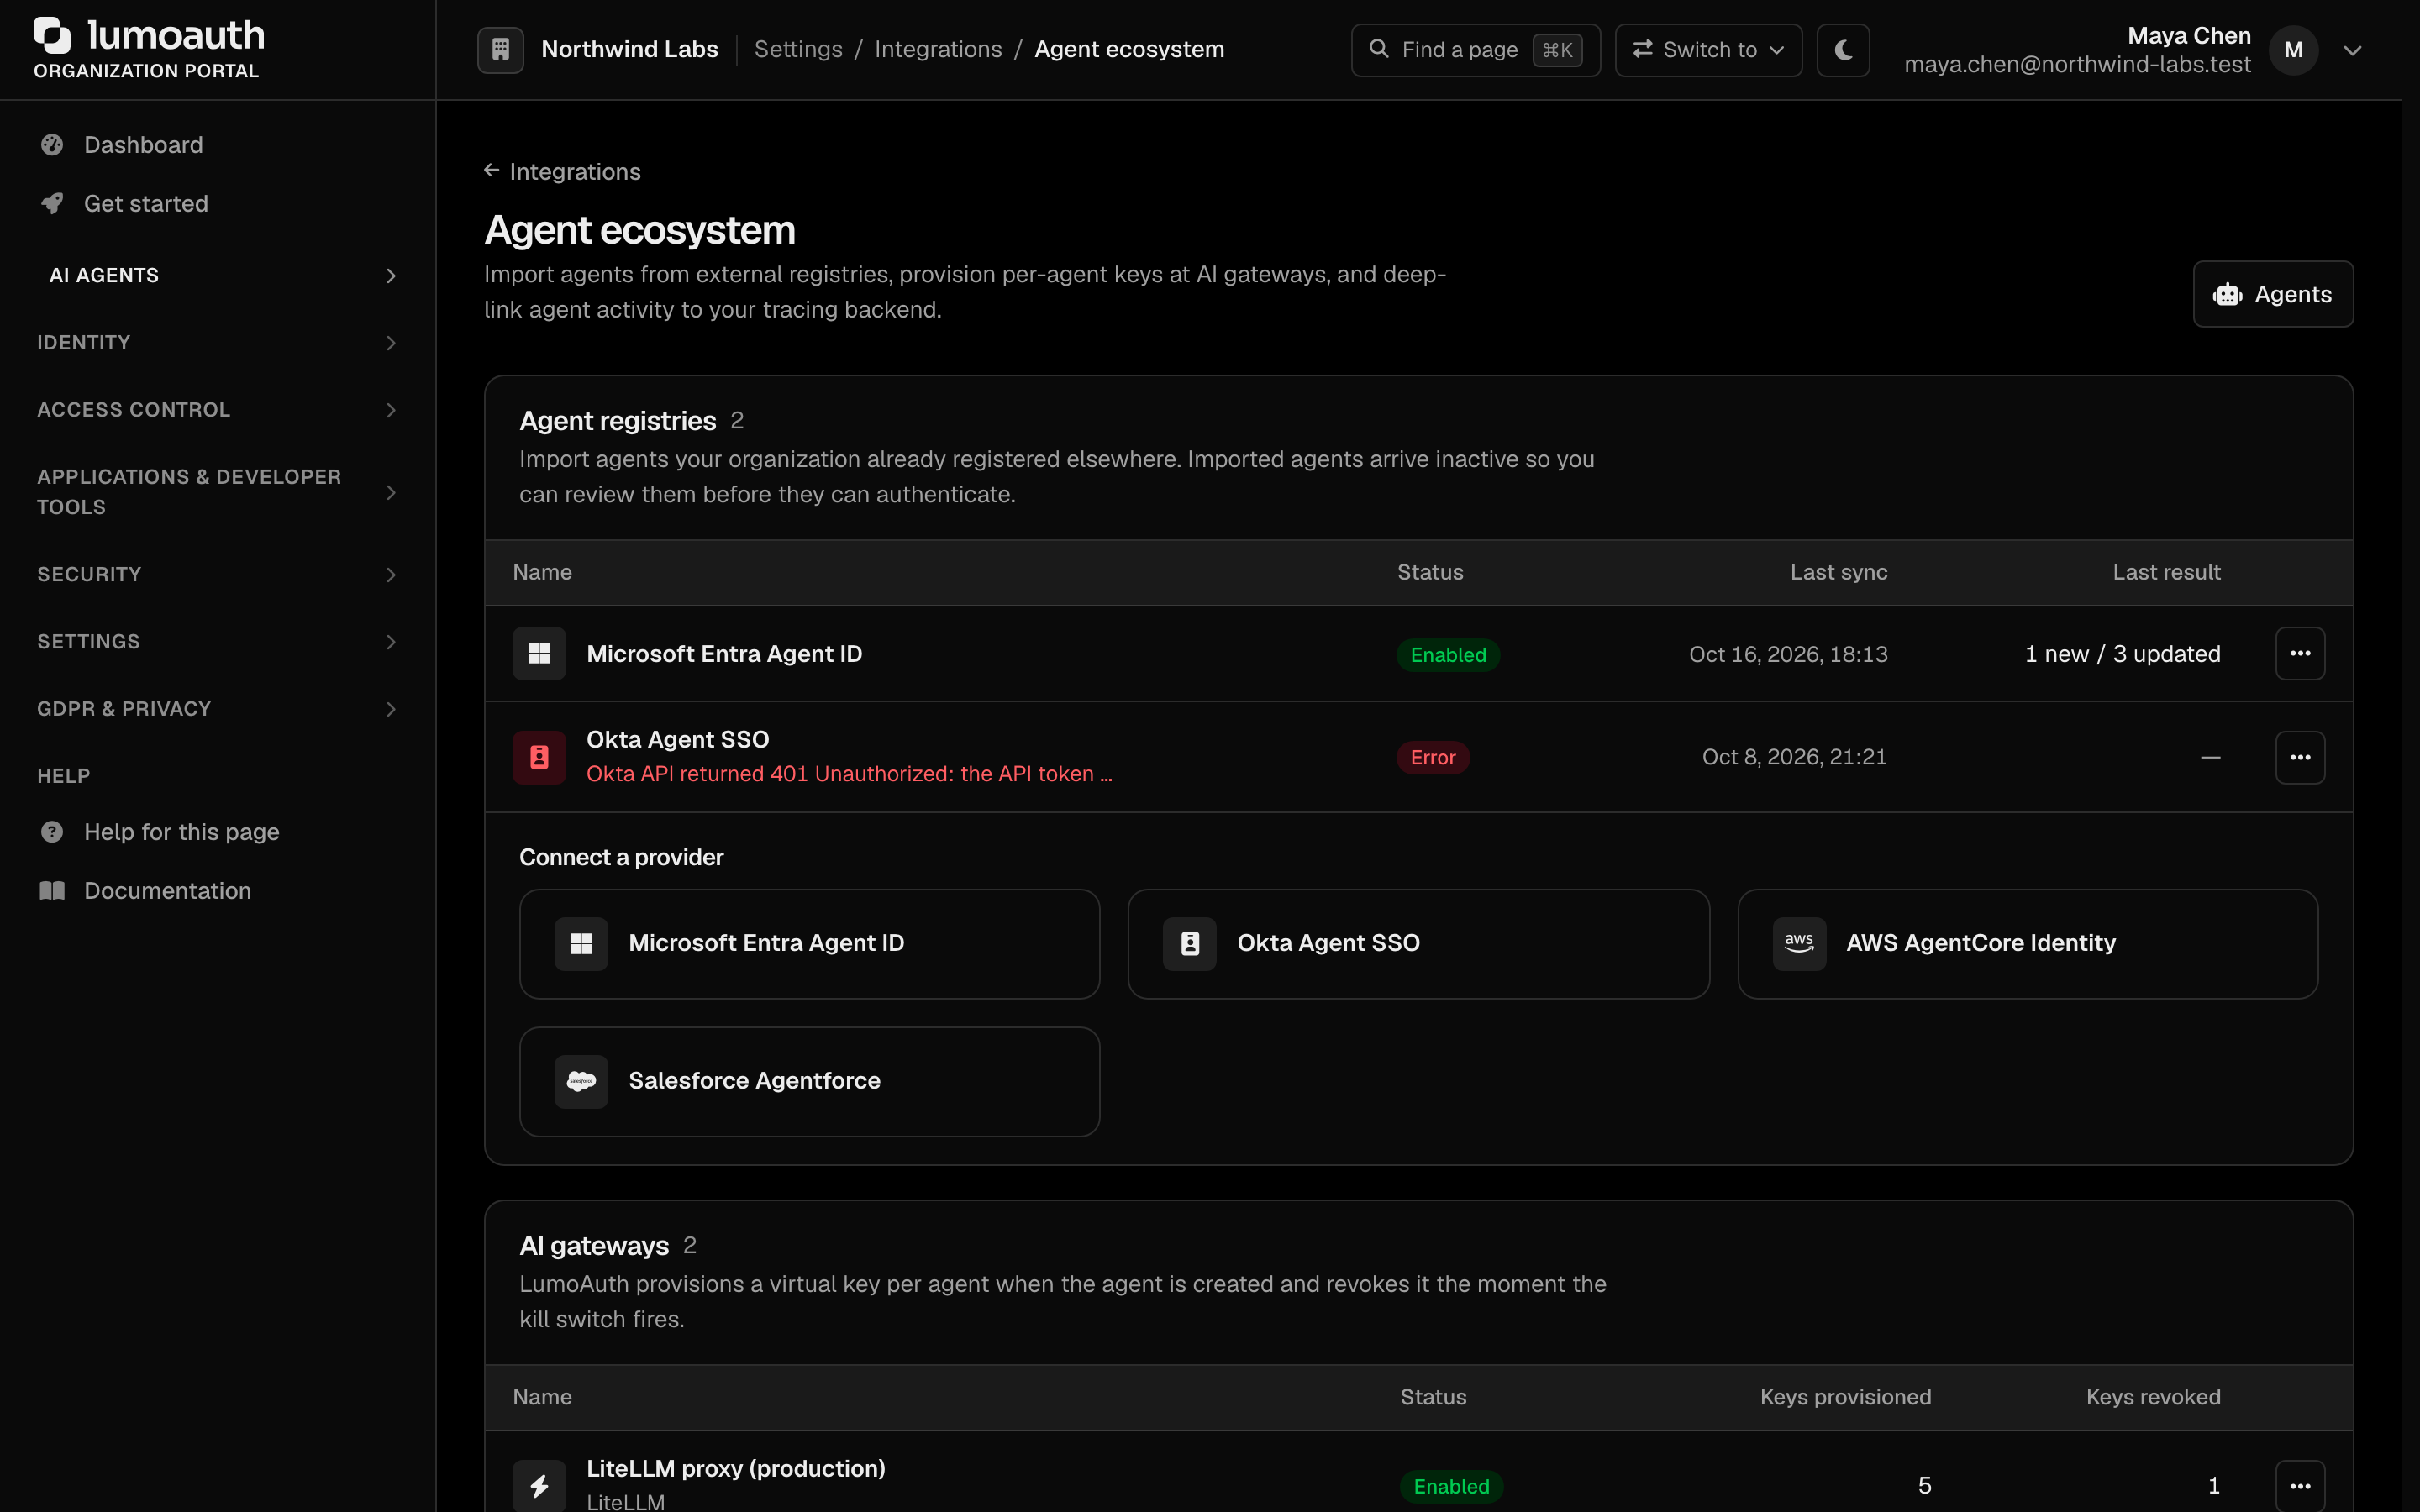Click the Microsoft Entra Agent ID row icon

539,654
